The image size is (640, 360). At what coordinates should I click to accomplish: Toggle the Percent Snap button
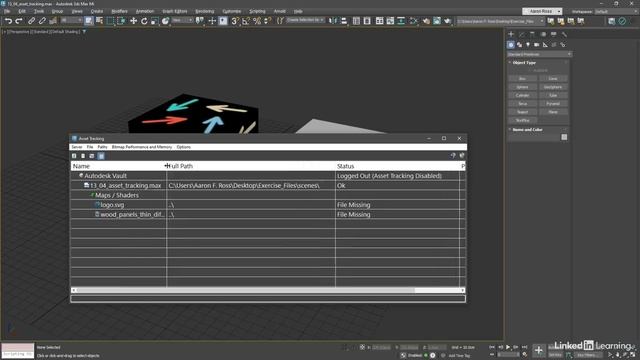257,21
